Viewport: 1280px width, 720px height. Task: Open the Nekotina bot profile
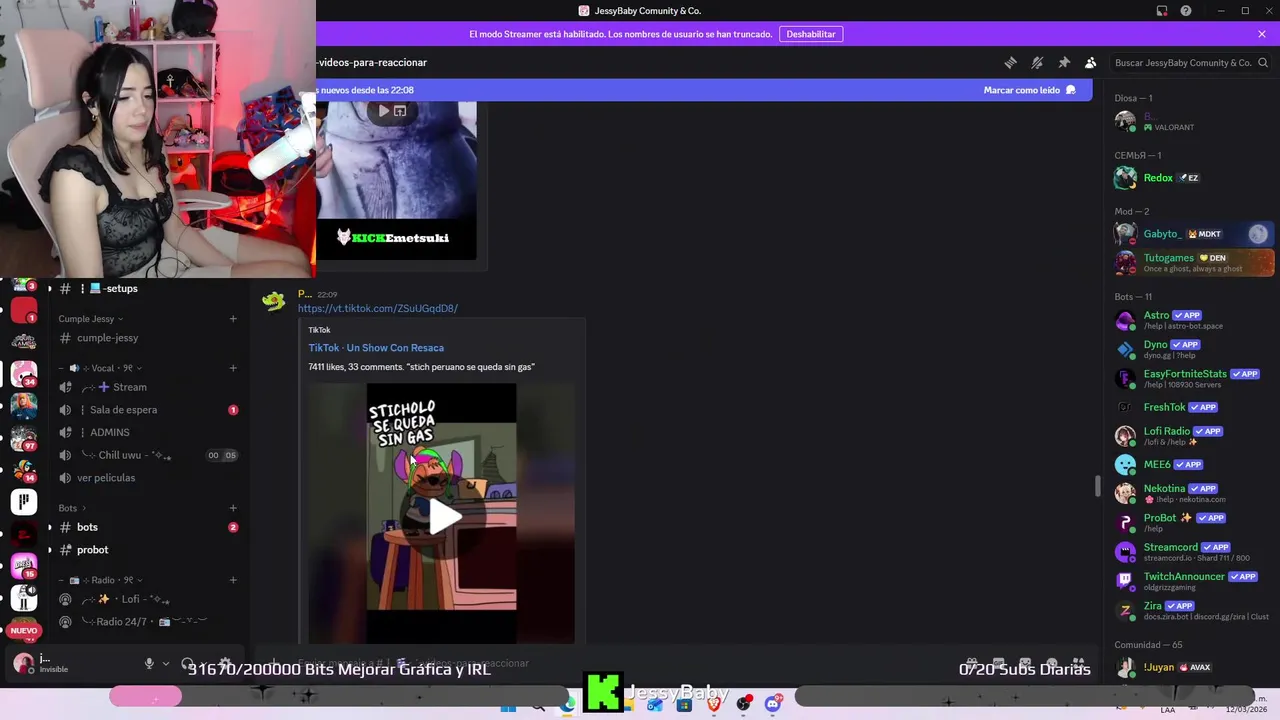(1193, 493)
